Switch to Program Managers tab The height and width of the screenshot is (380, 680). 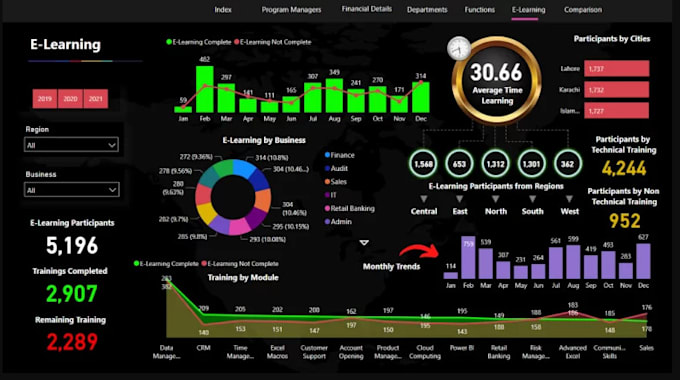(x=291, y=10)
